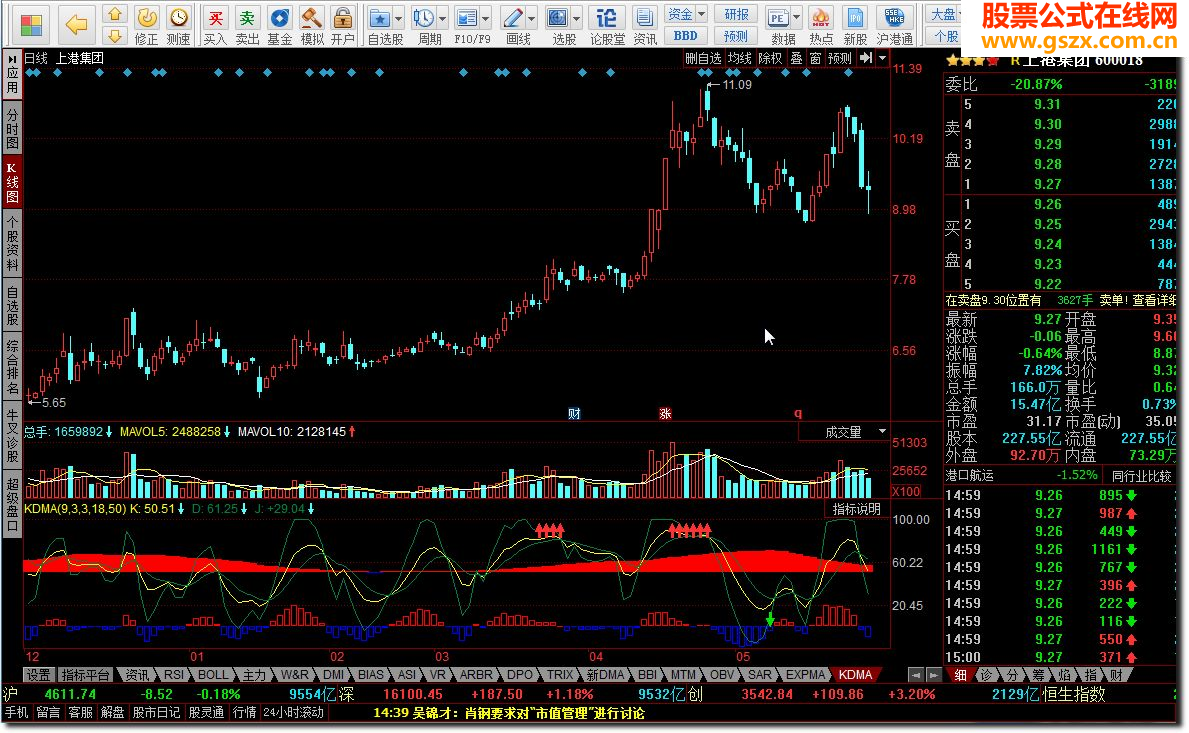
Task: Select the 筹 chip distribution tab
Action: 1039,675
